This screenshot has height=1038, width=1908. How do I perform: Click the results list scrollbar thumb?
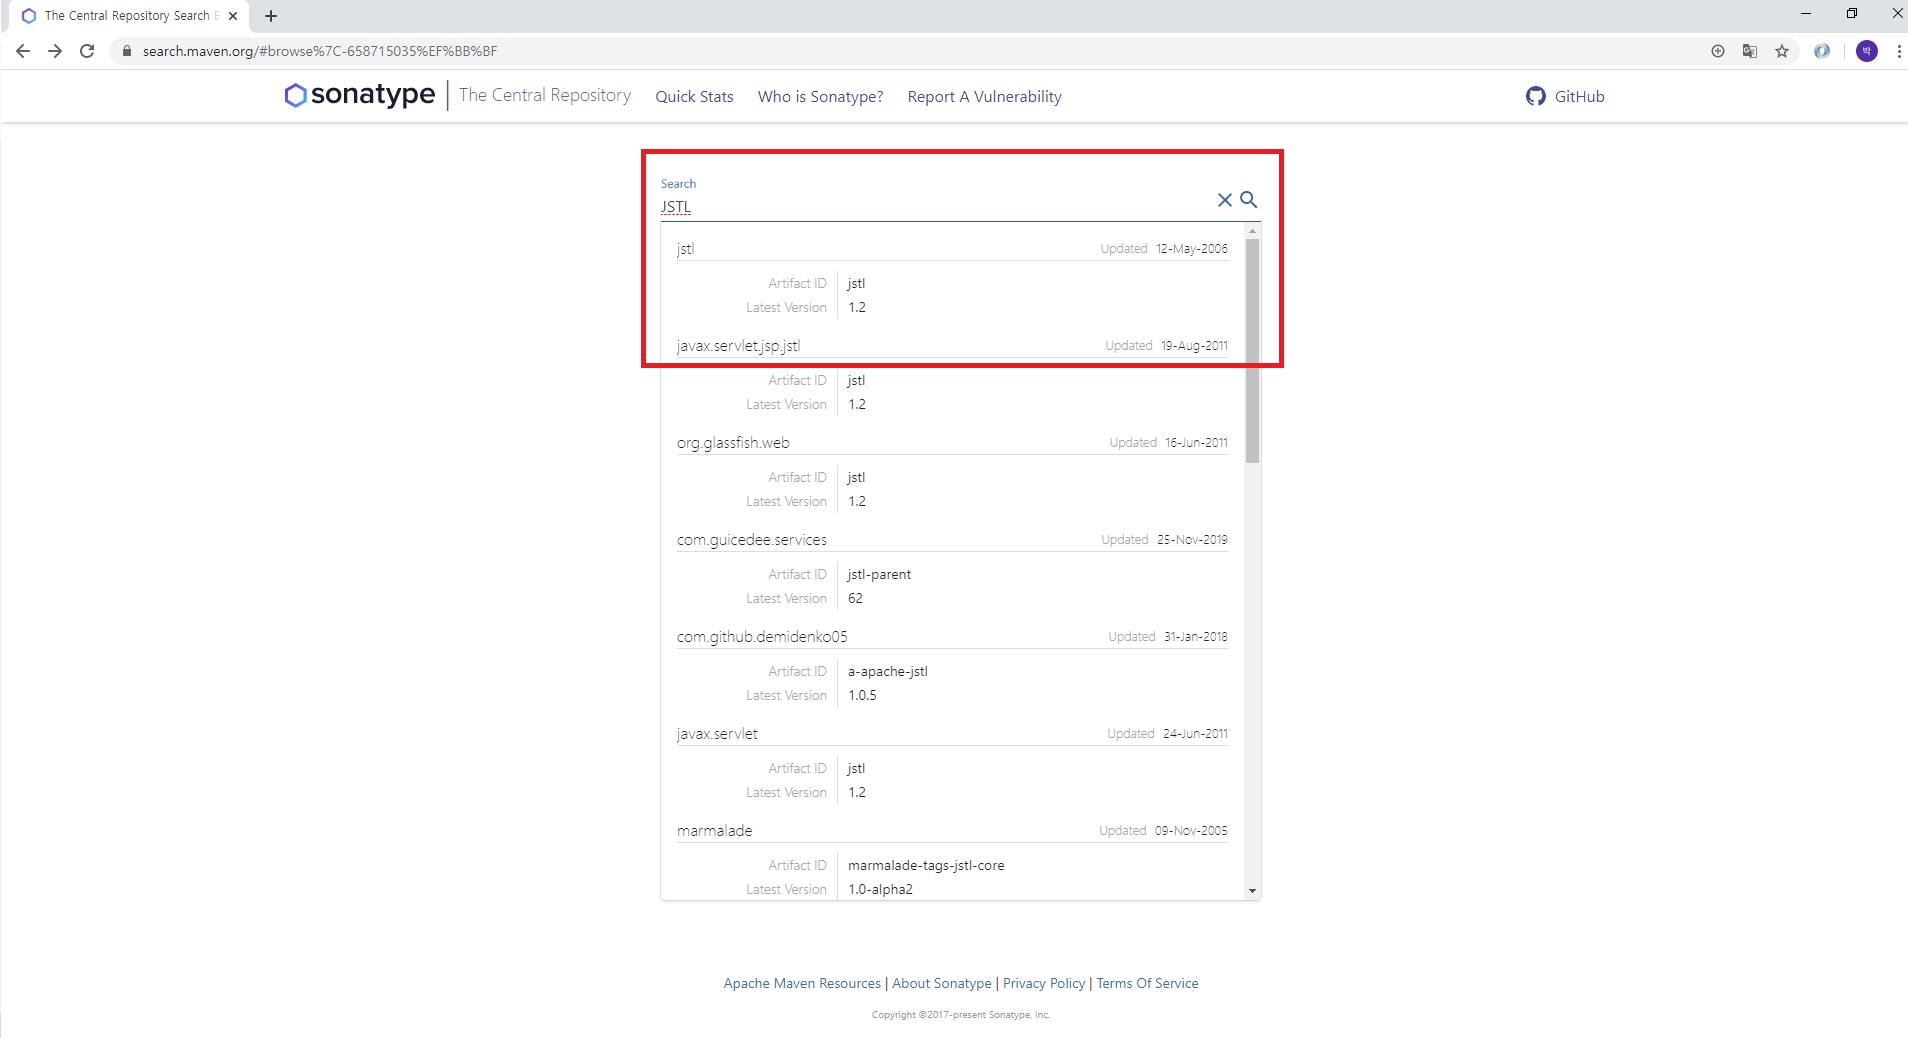1252,350
